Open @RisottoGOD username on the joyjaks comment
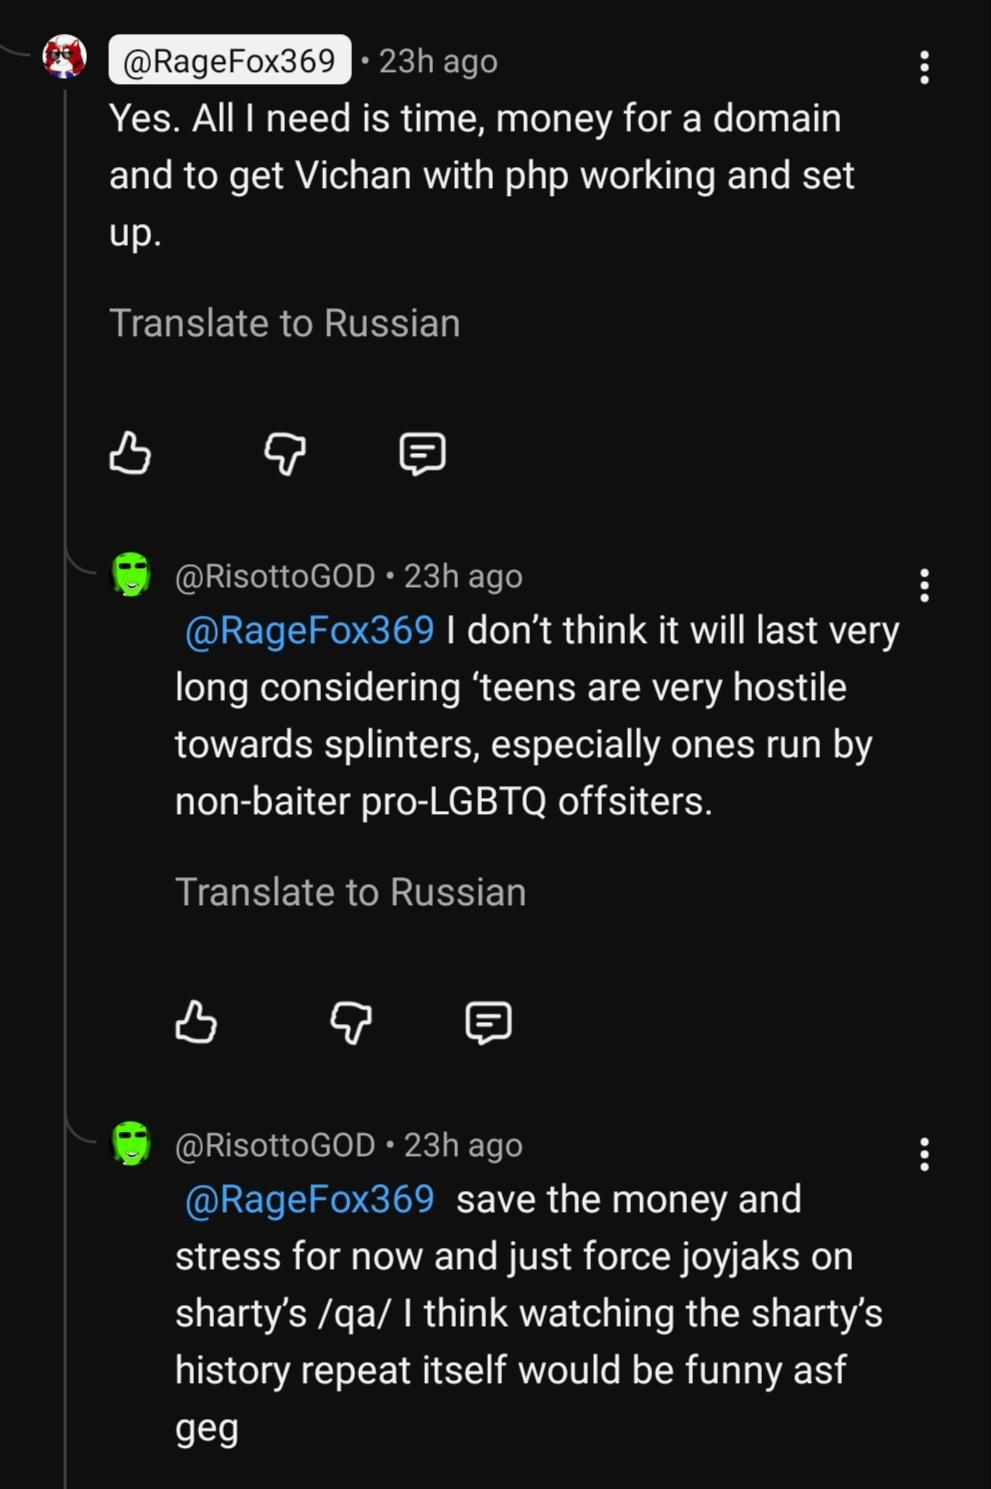 click(275, 1145)
